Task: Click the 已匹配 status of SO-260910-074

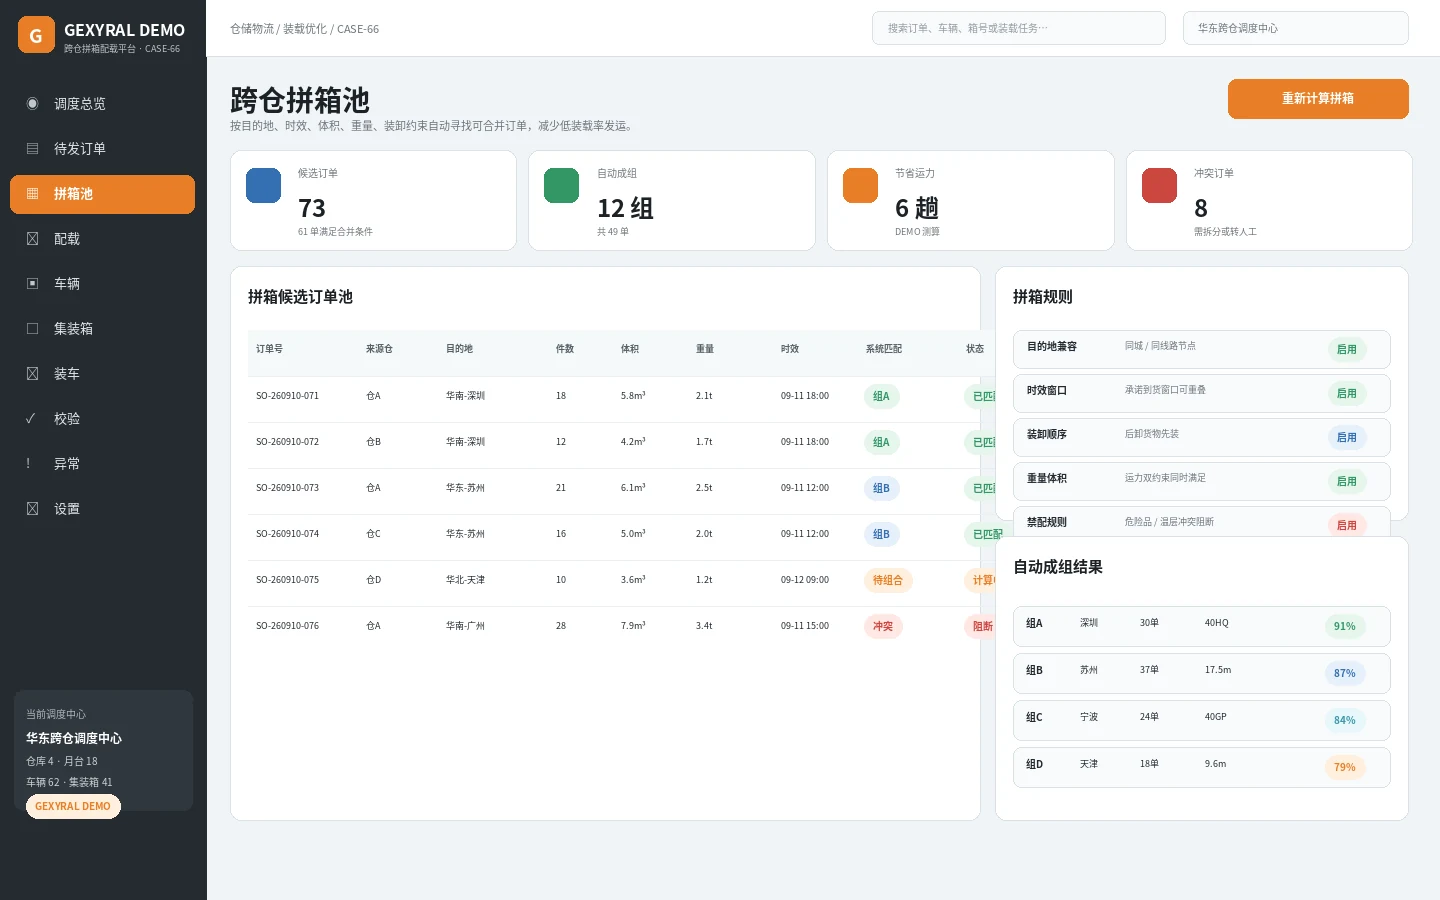Action: [x=987, y=535]
